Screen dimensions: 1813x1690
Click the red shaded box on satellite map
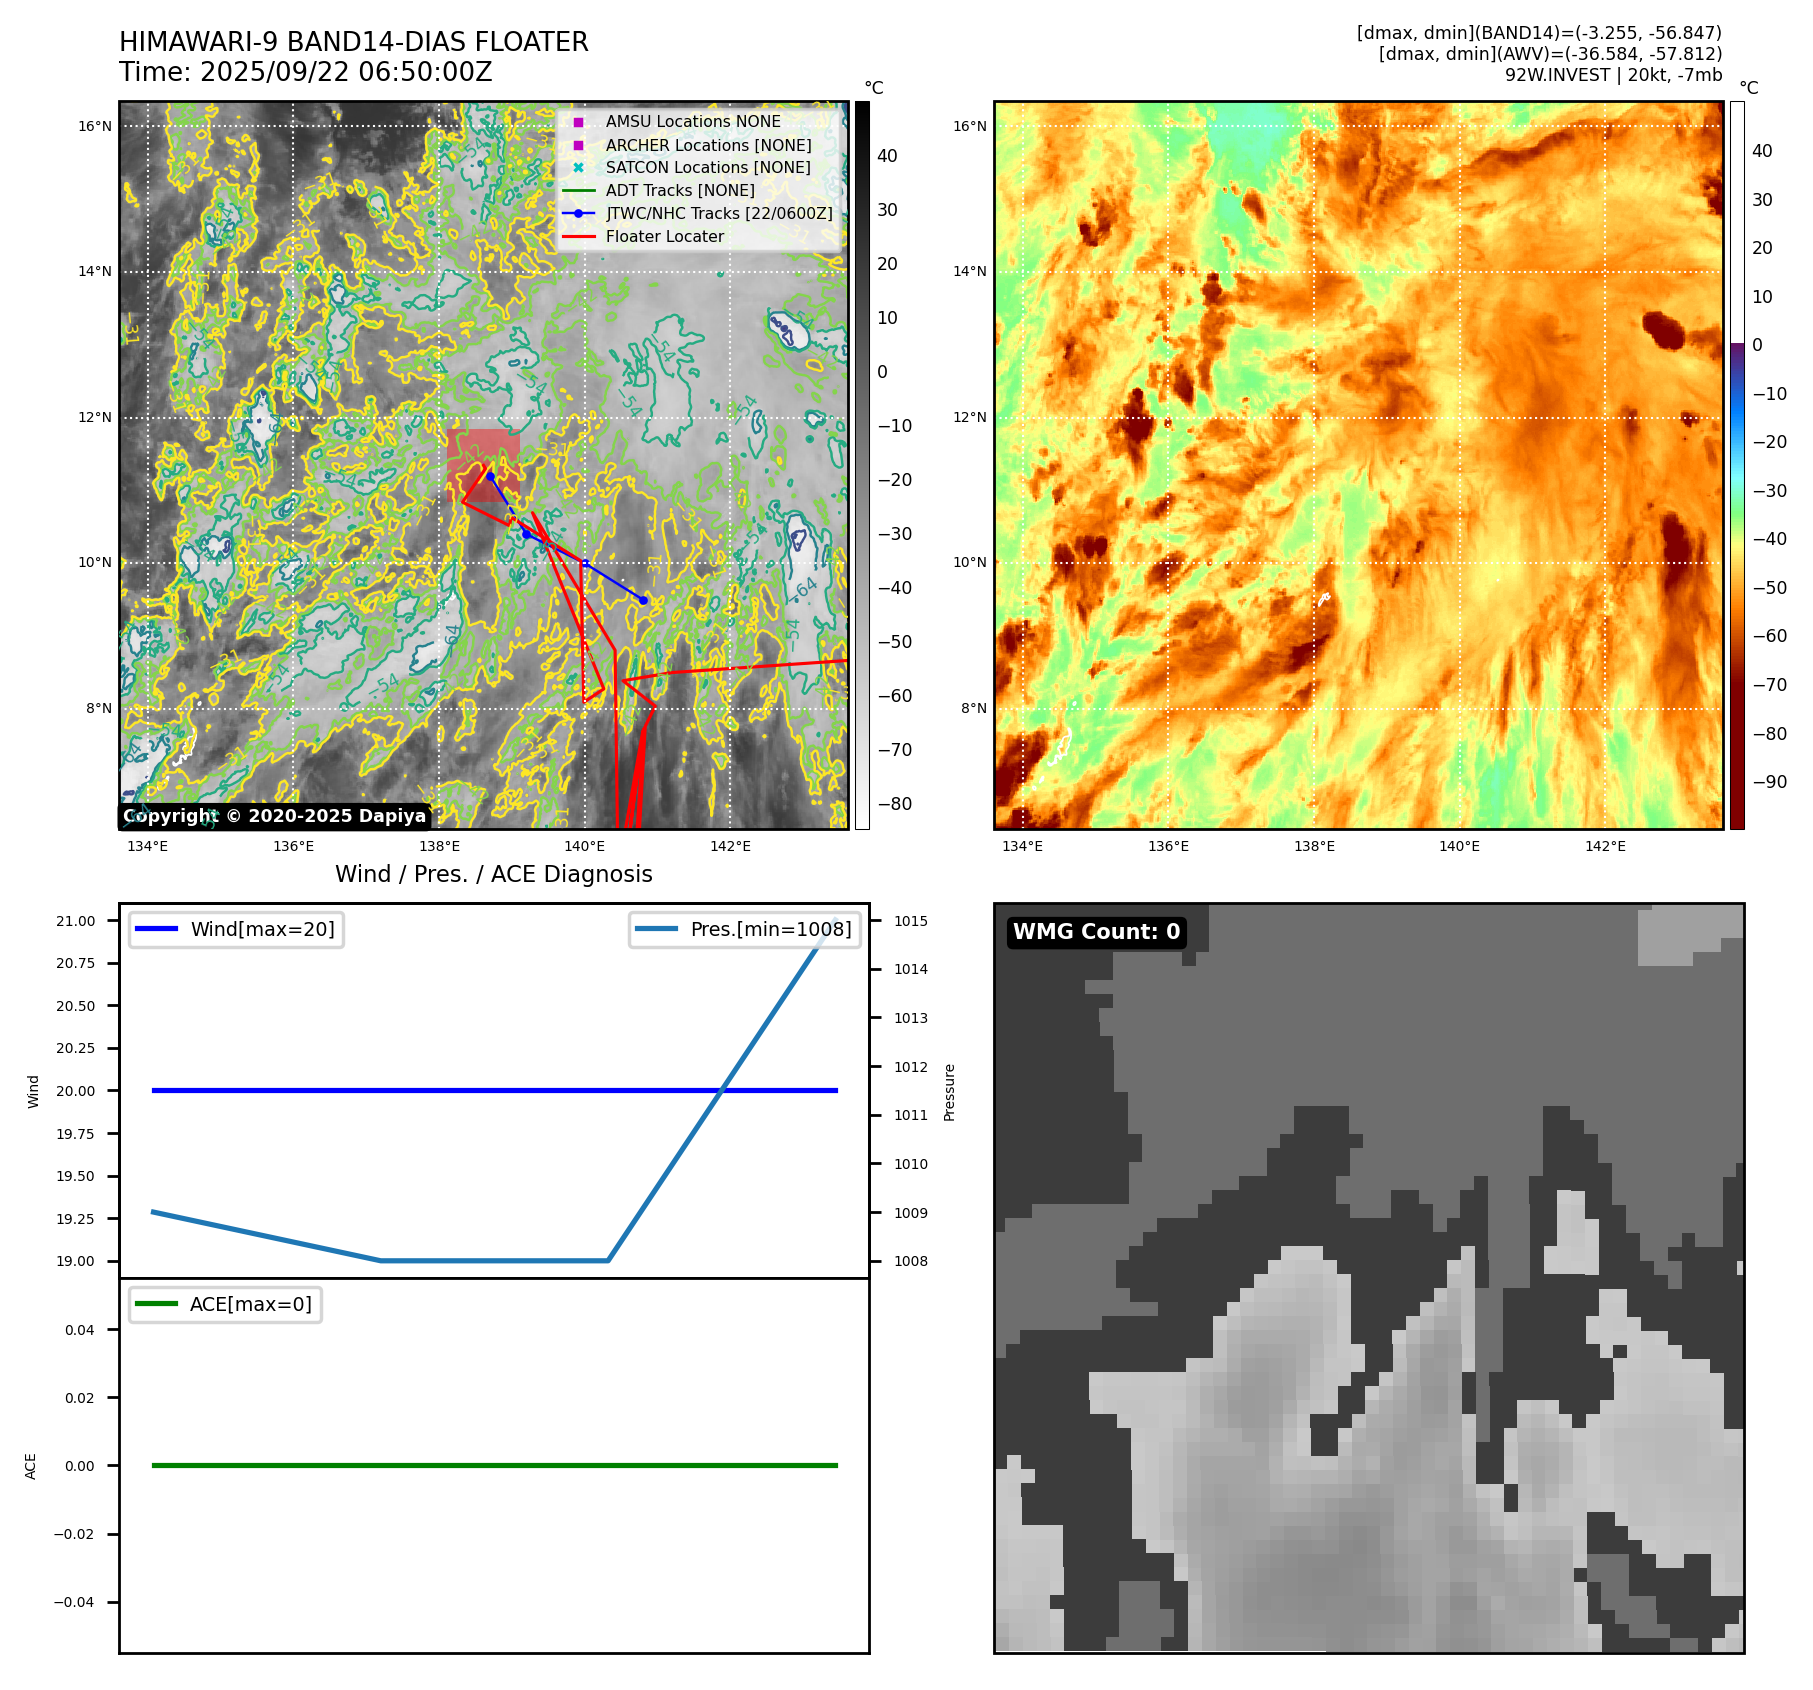[484, 464]
